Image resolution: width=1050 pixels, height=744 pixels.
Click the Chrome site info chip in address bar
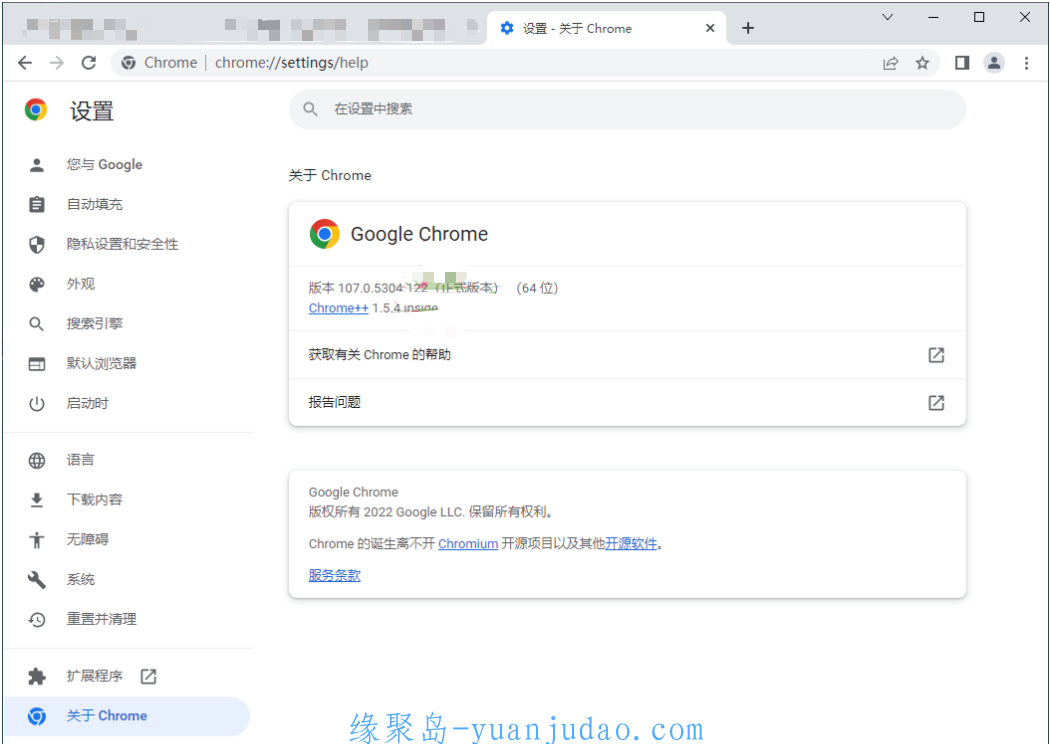pyautogui.click(x=159, y=63)
